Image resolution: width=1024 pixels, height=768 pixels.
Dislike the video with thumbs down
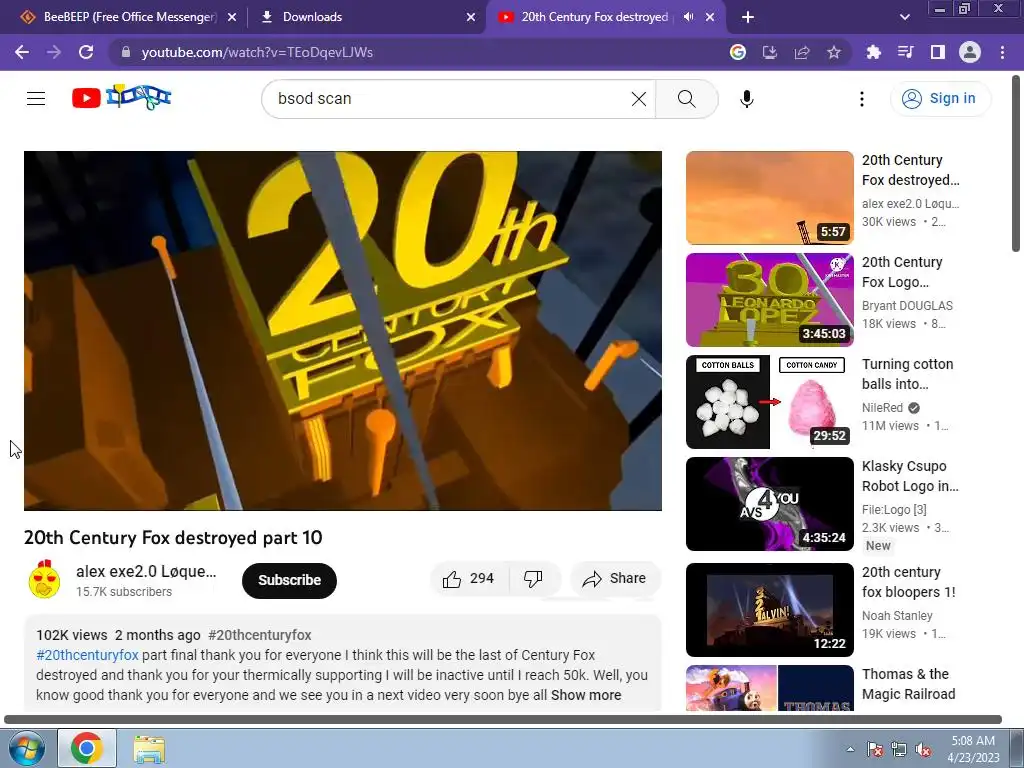pos(534,579)
